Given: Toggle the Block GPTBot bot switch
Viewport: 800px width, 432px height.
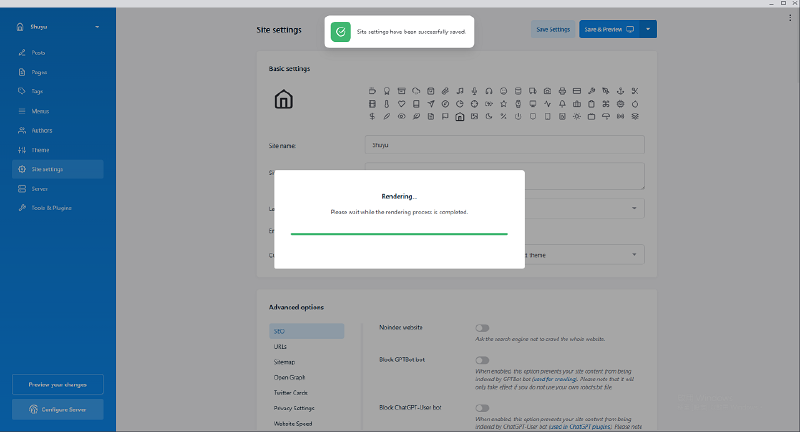Looking at the screenshot, I should [482, 359].
